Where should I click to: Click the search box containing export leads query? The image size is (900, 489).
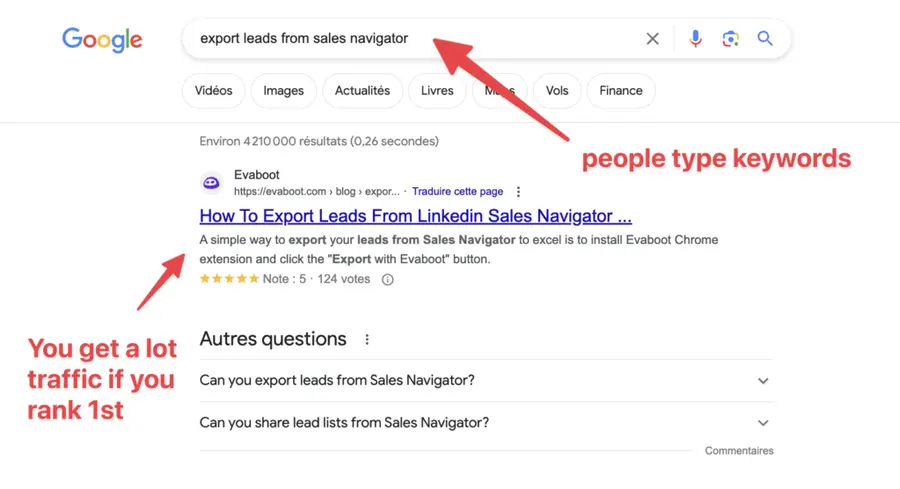tap(486, 38)
